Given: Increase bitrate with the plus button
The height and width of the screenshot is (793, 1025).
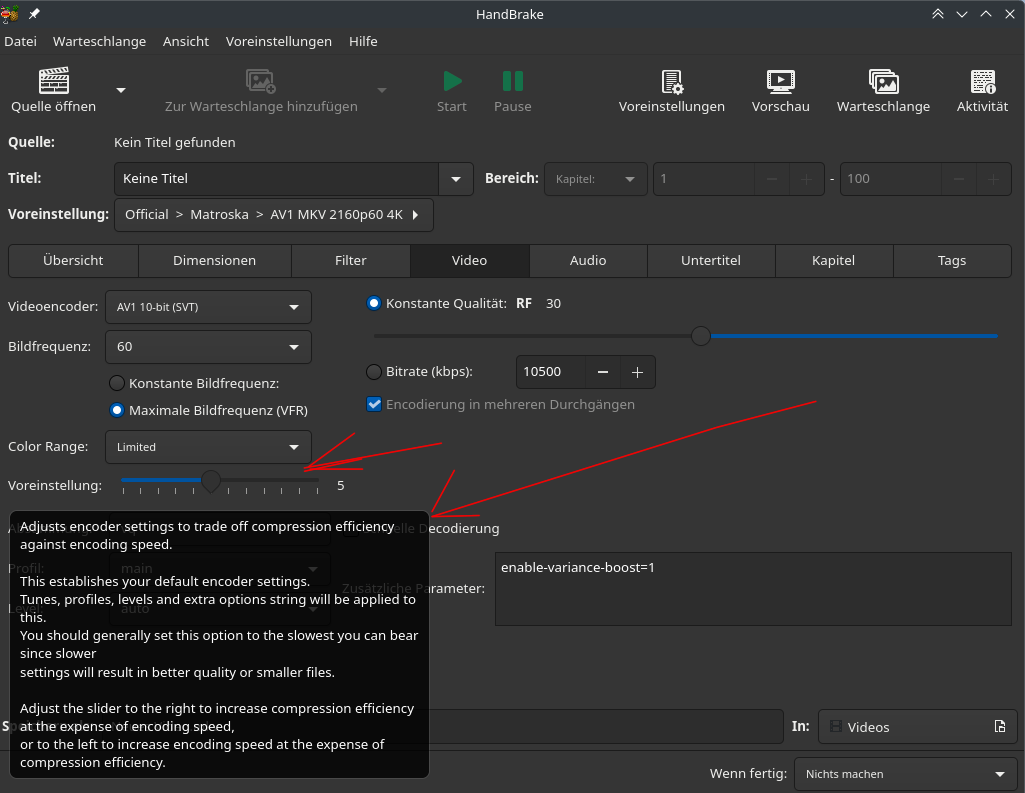Looking at the screenshot, I should click(637, 372).
